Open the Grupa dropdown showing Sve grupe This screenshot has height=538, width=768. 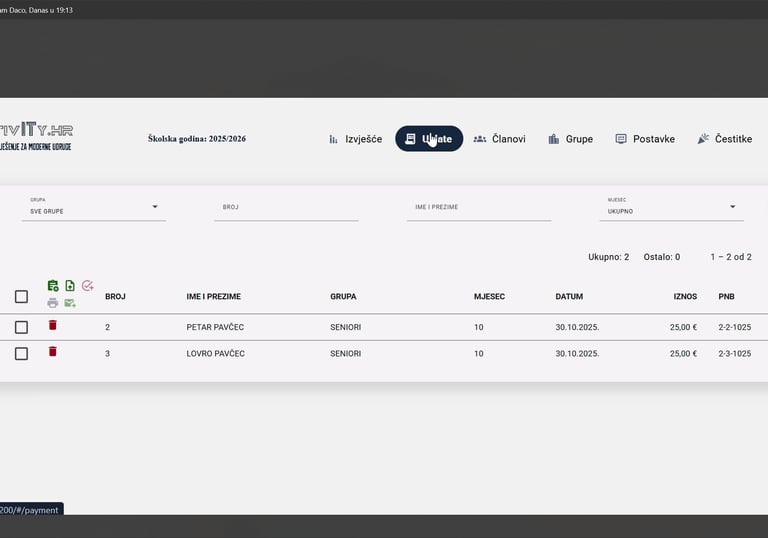point(94,208)
